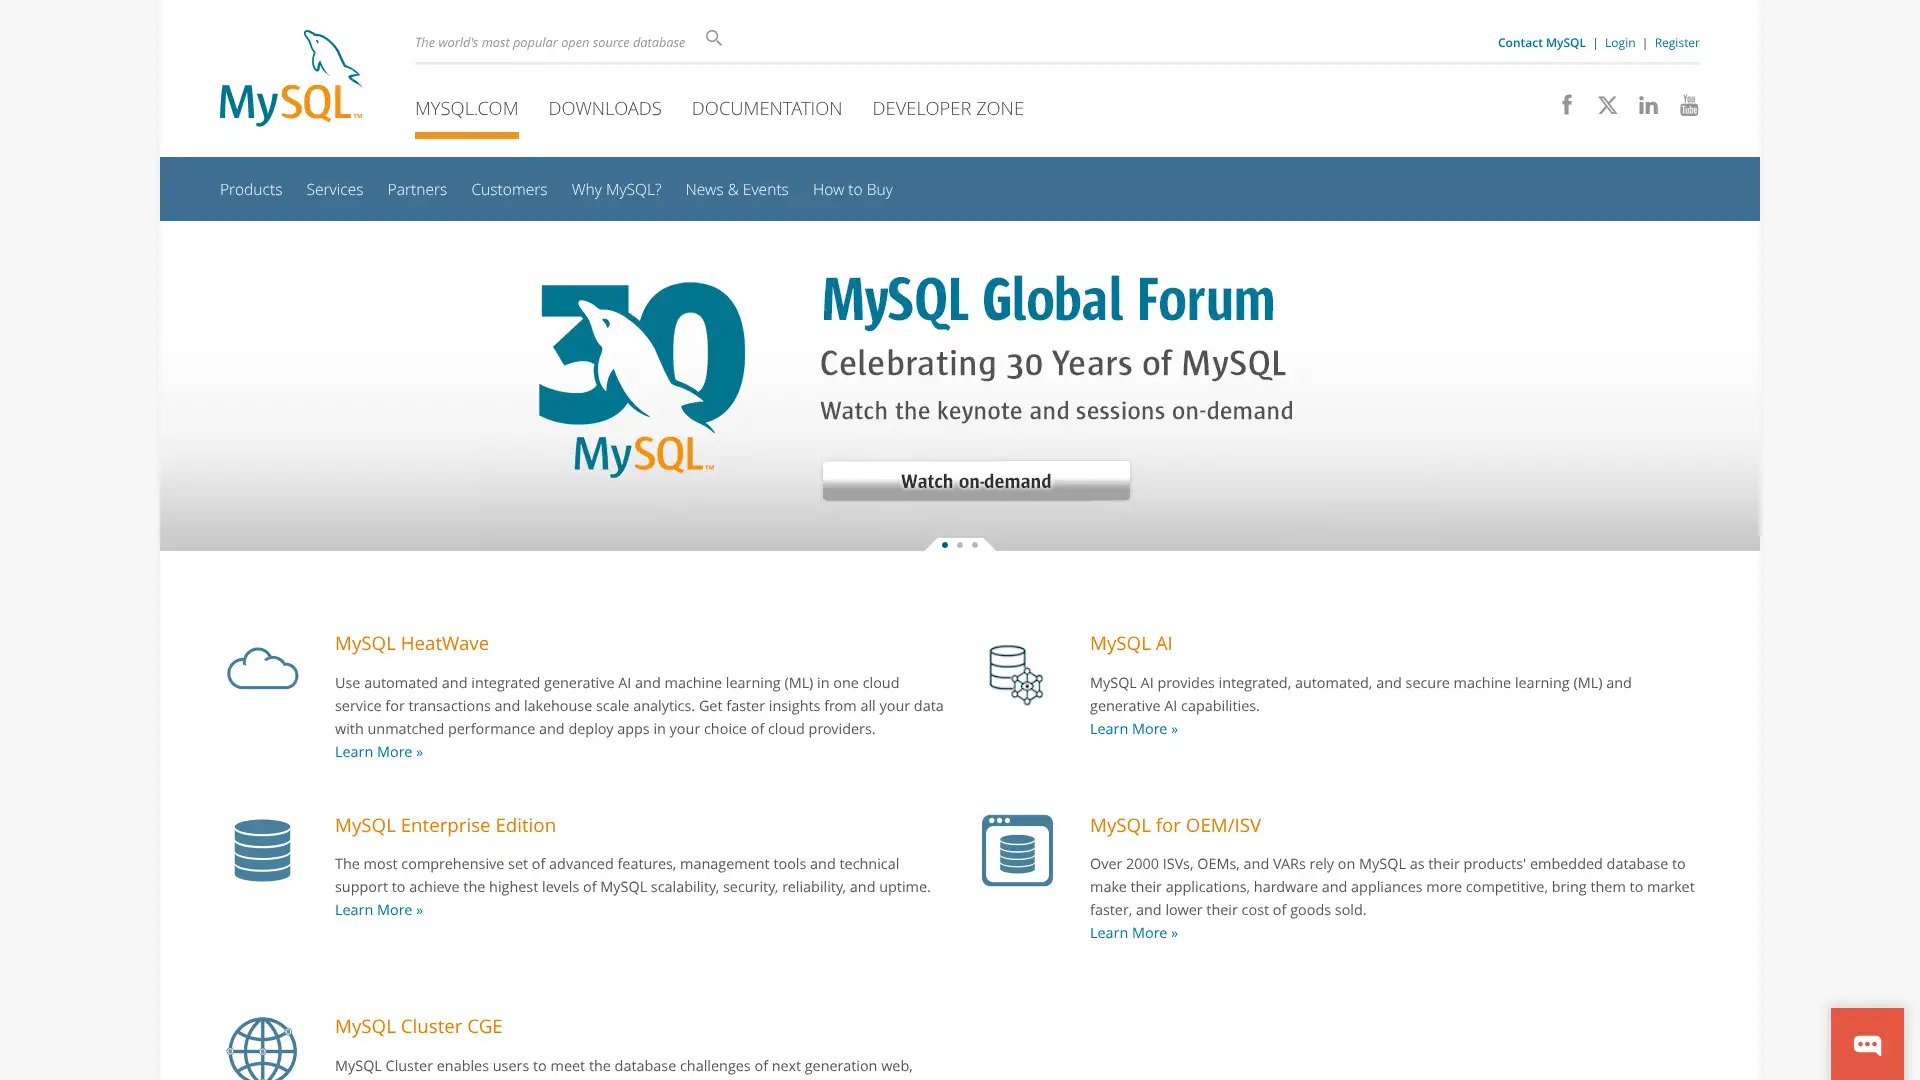Open the MySQL AI heading link
Screen dimensions: 1920x1080
1131,643
